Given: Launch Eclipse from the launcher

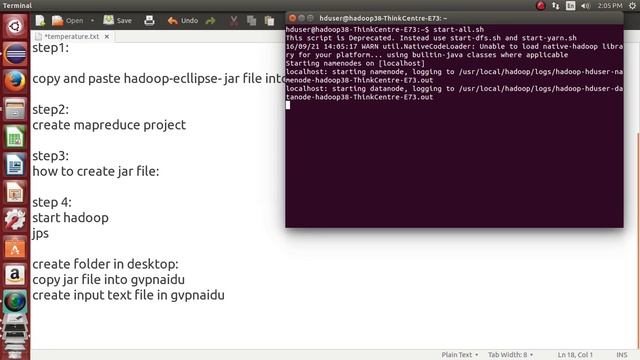Looking at the screenshot, I should (x=15, y=54).
